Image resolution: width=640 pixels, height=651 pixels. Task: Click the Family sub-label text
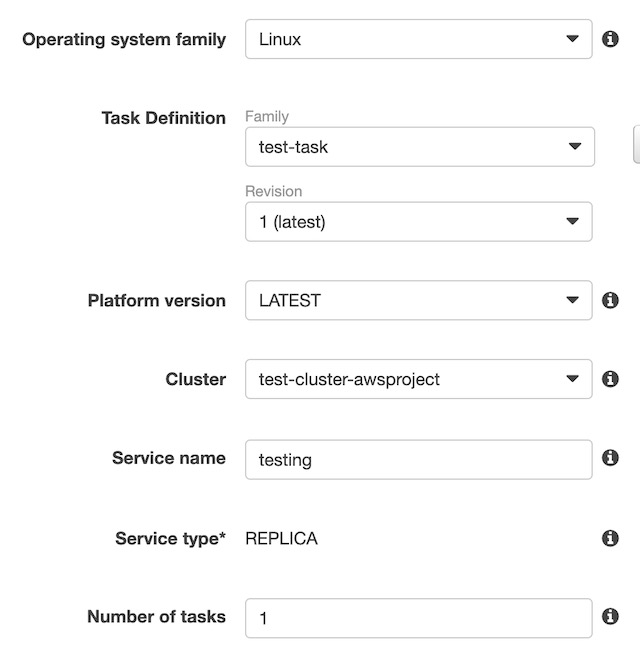pyautogui.click(x=267, y=117)
